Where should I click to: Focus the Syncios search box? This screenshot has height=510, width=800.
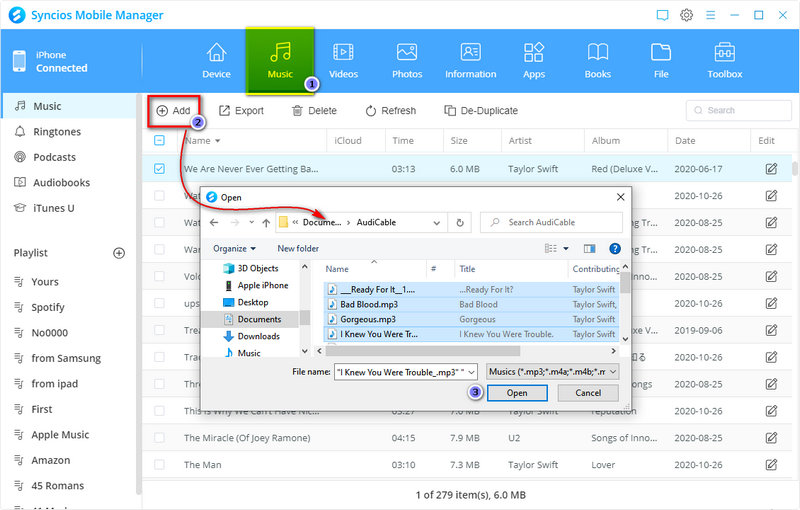pos(739,110)
